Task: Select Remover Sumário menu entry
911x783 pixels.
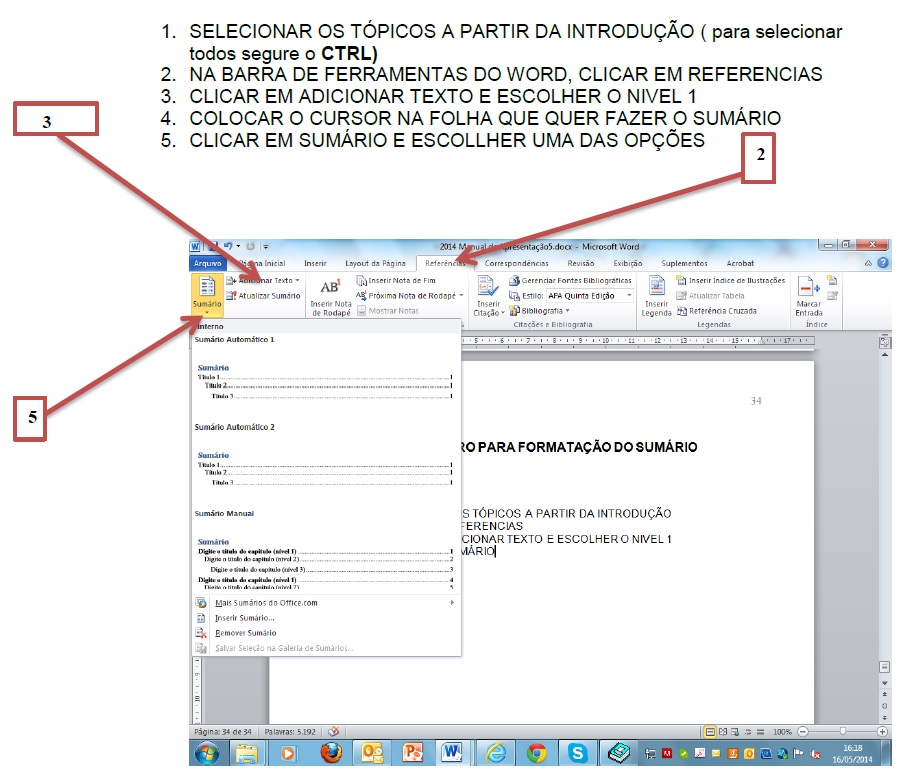Action: (245, 633)
